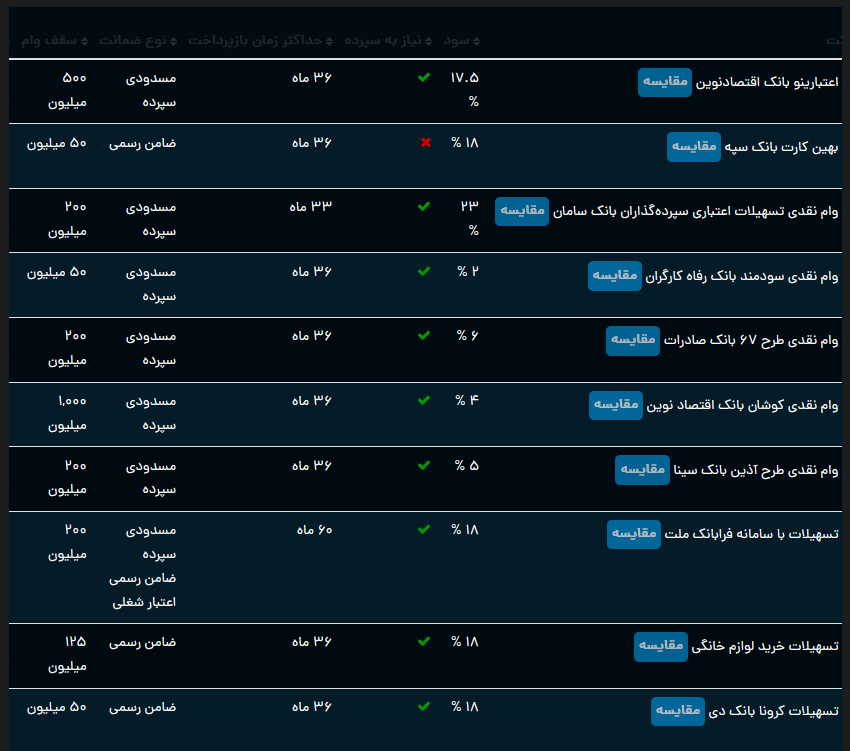Add سودمند بانک رفاه کارگران to comparison
This screenshot has width=850, height=751.
click(x=615, y=276)
